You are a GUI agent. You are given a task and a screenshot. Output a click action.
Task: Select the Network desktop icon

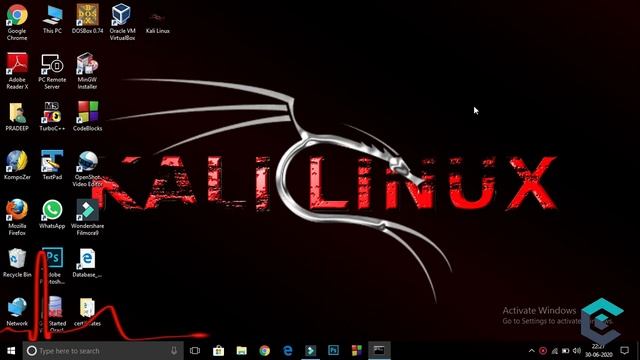point(17,311)
